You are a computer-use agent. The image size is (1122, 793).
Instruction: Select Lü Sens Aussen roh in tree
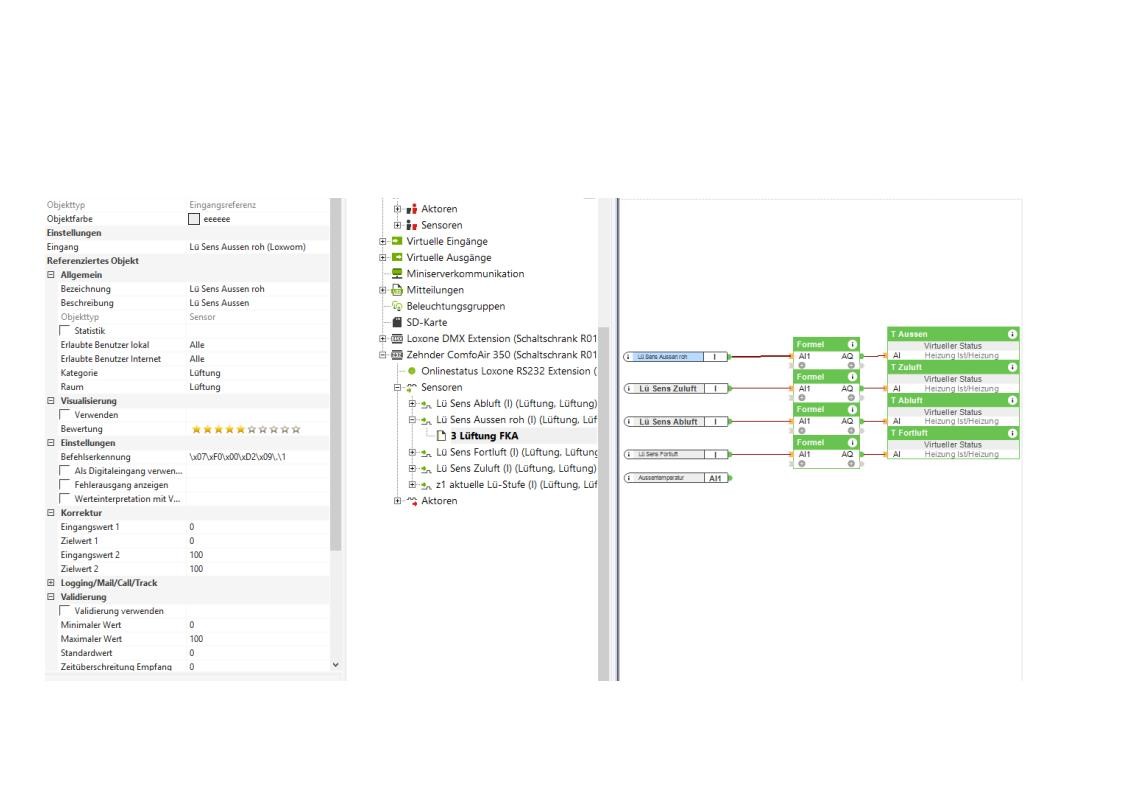[515, 419]
